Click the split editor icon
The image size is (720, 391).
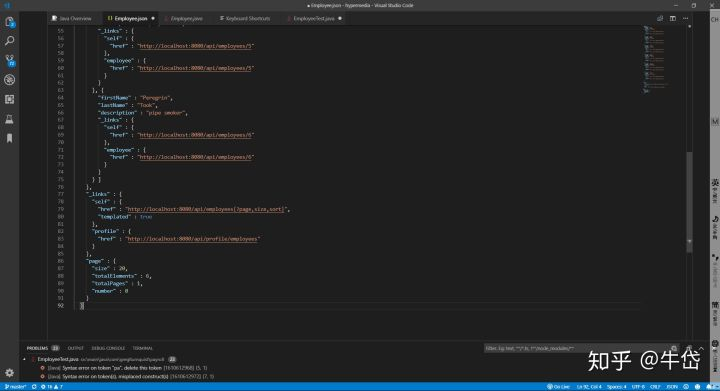[x=673, y=18]
